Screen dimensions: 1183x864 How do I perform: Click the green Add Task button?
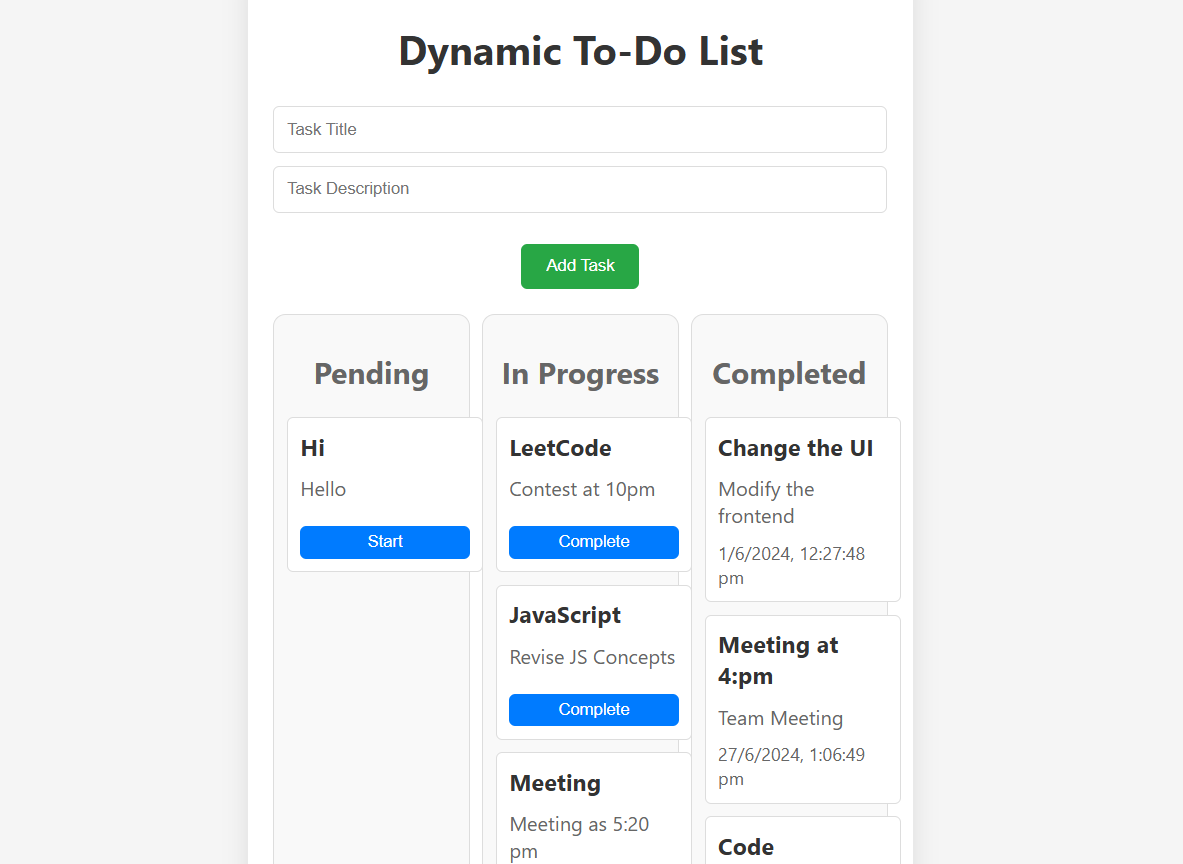[x=579, y=266]
